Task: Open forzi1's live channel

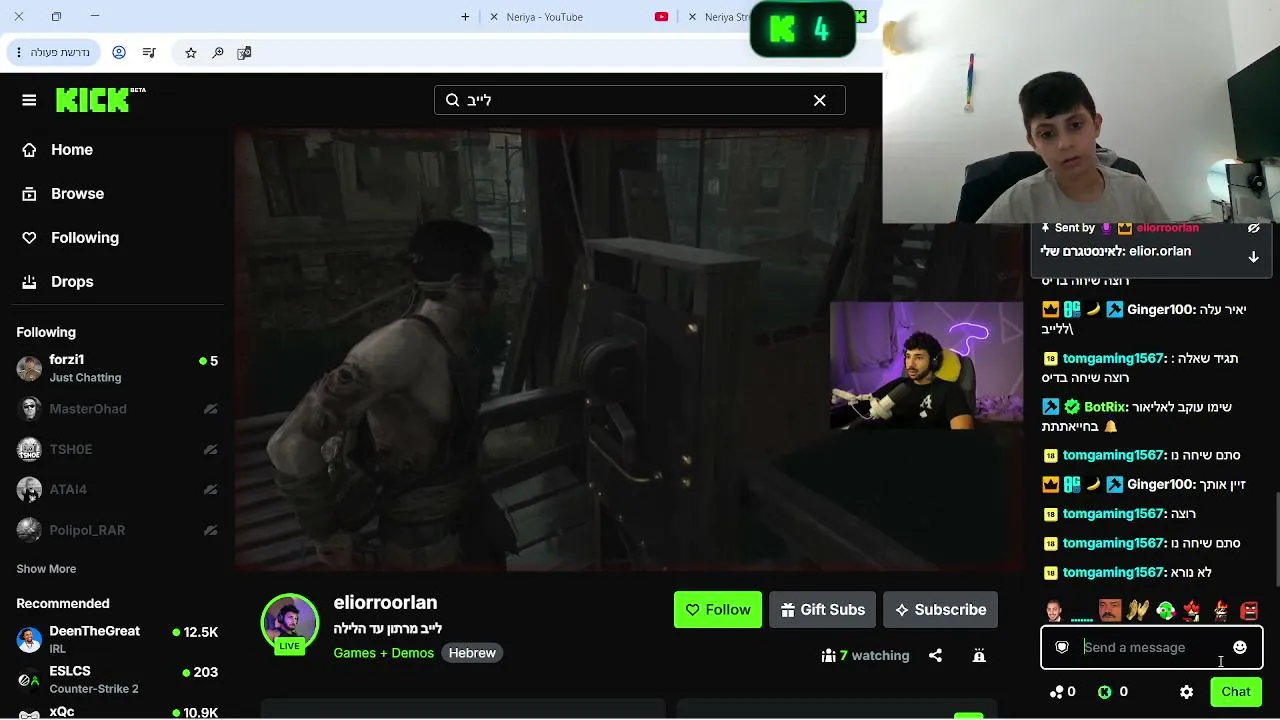Action: click(117, 368)
